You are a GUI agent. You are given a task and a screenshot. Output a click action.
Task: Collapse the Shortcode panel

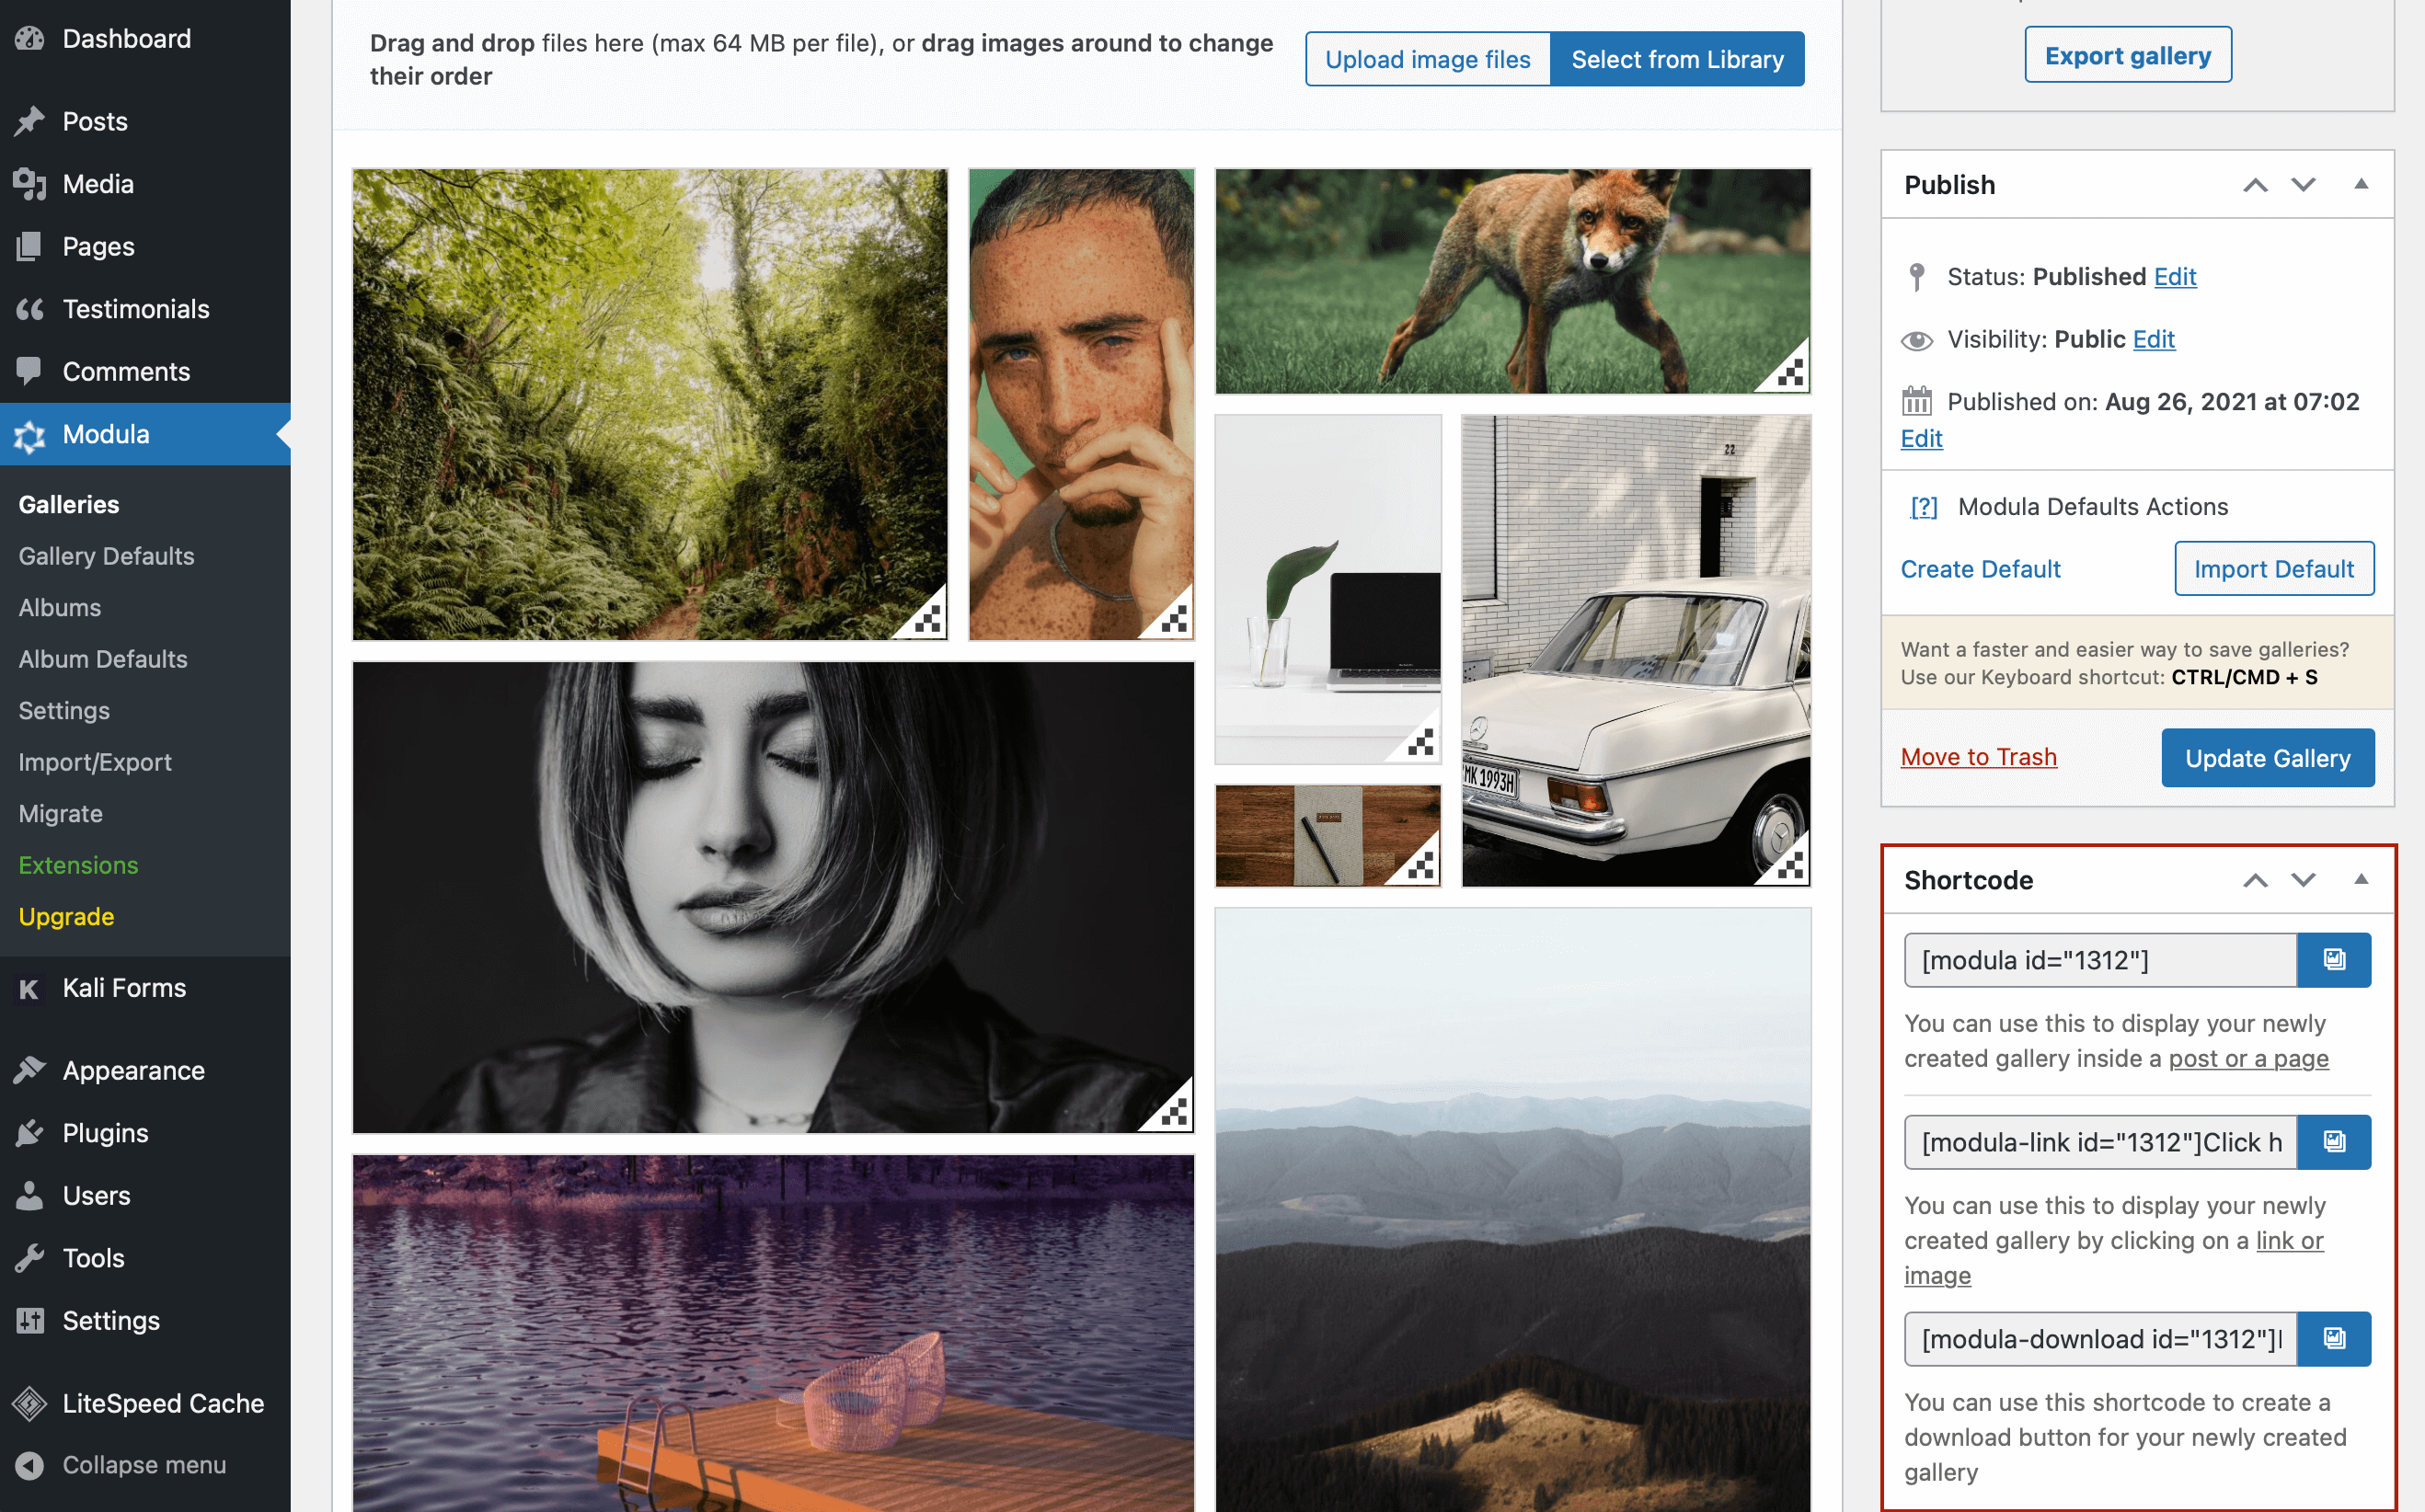pyautogui.click(x=2361, y=880)
